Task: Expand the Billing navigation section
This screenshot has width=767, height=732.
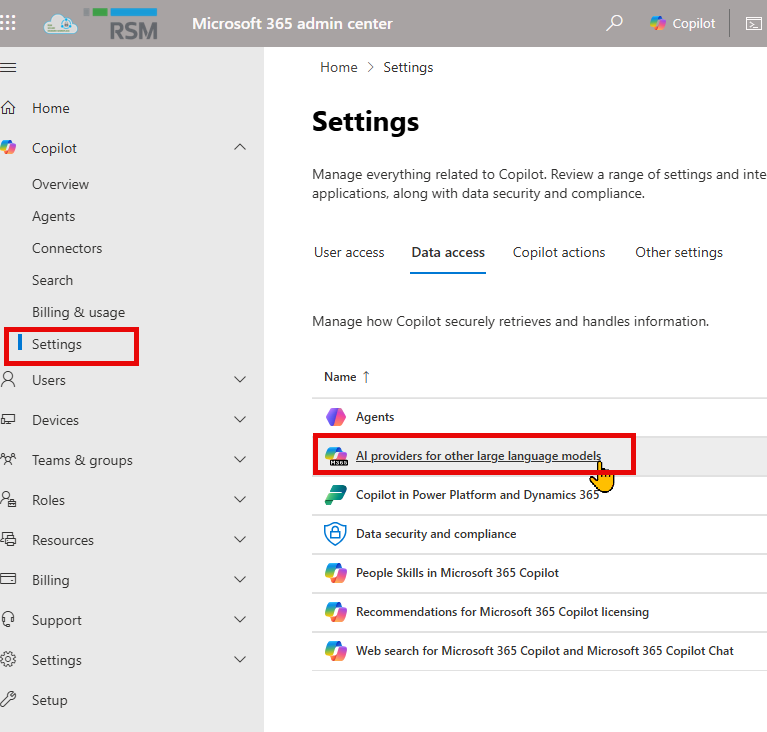Action: (239, 580)
